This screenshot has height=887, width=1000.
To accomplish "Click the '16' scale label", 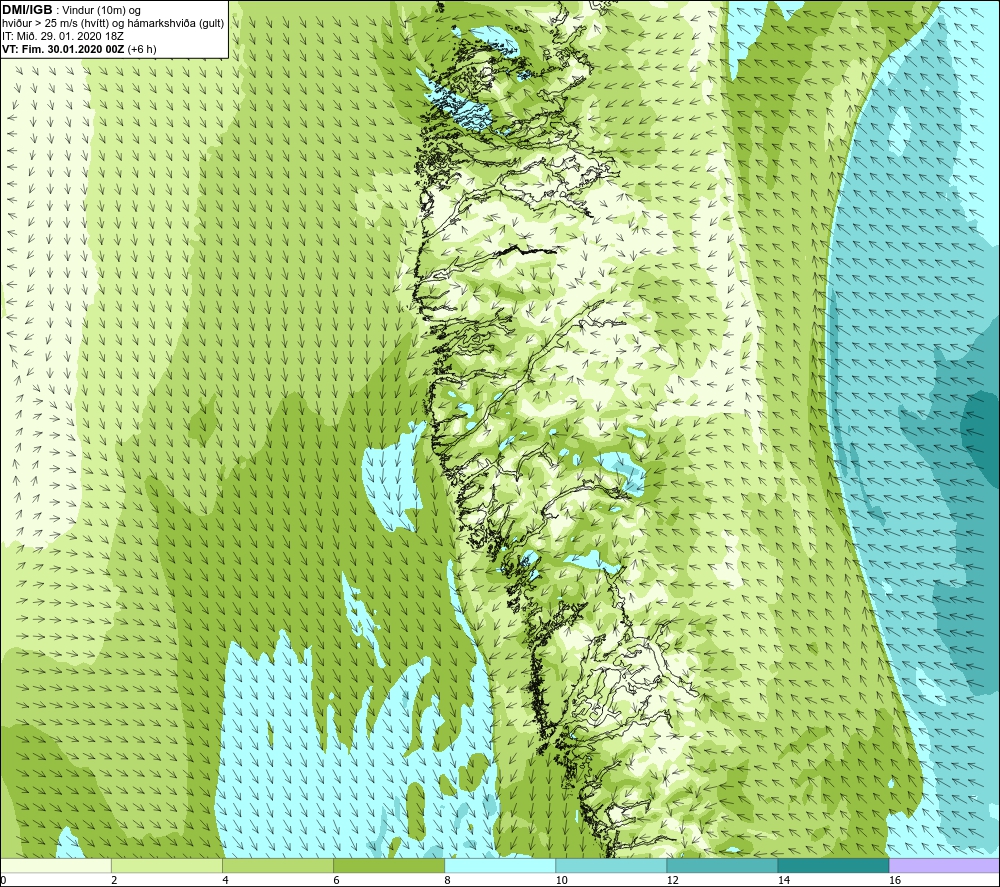I will coord(894,880).
